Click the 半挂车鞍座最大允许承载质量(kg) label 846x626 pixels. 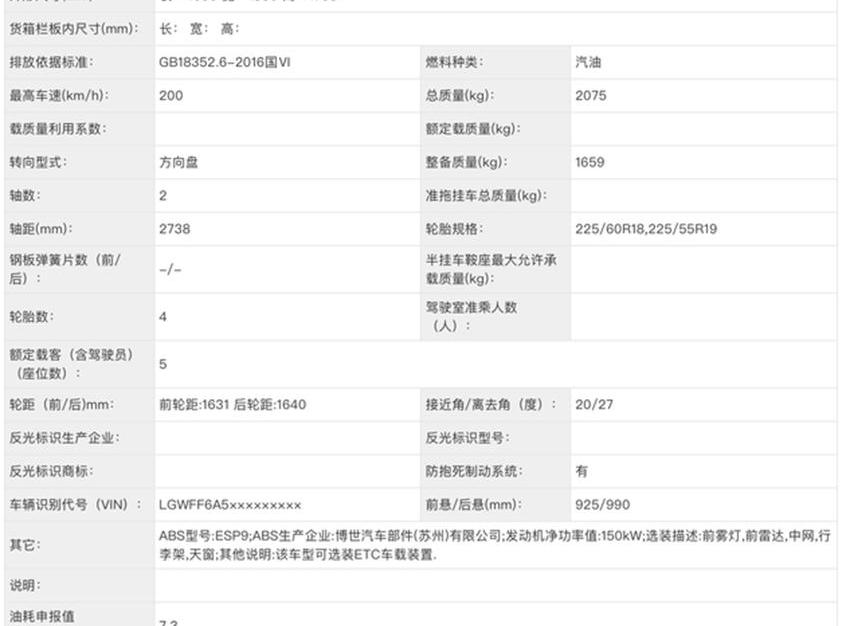[491, 269]
